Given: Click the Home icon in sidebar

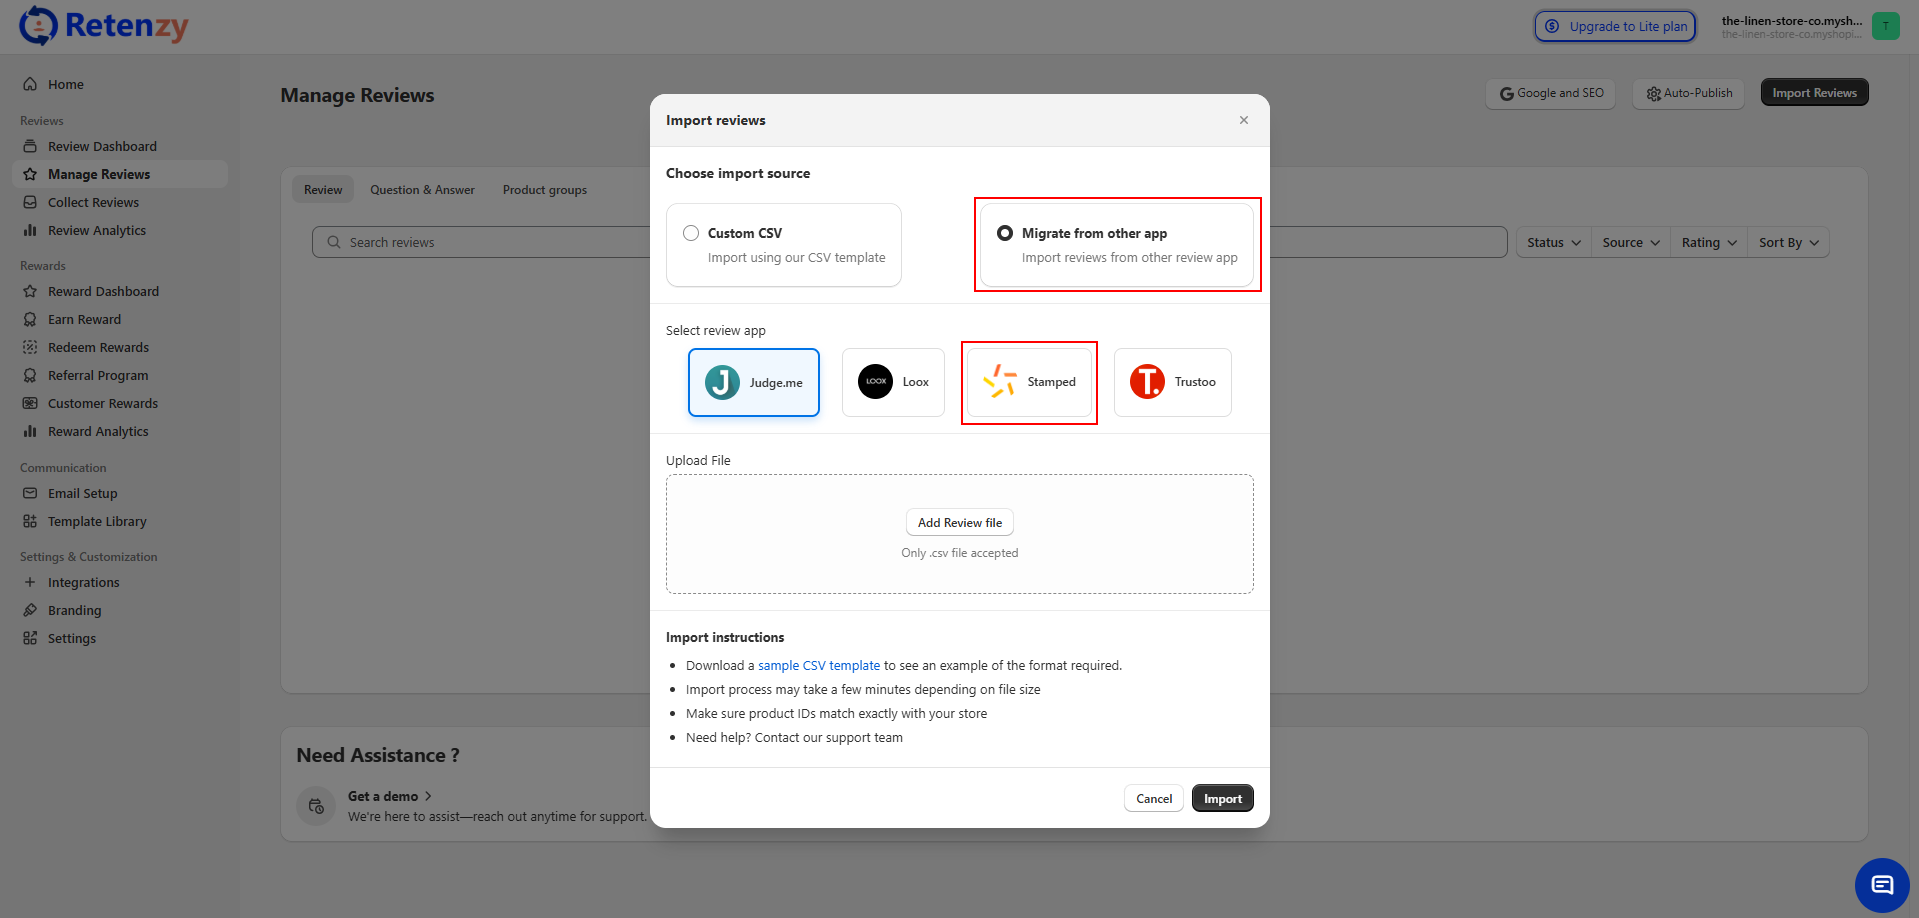Looking at the screenshot, I should tap(30, 84).
